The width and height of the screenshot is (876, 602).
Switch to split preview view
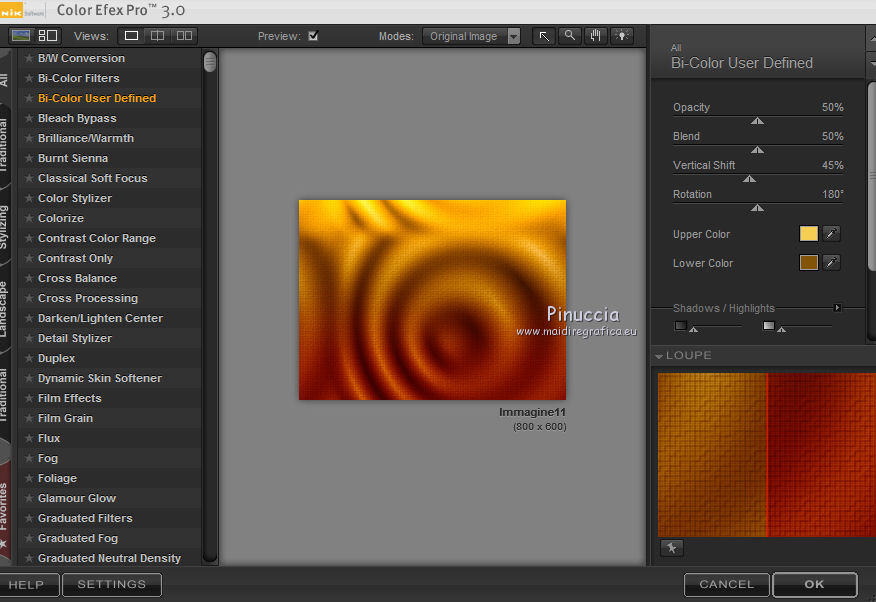click(x=157, y=36)
